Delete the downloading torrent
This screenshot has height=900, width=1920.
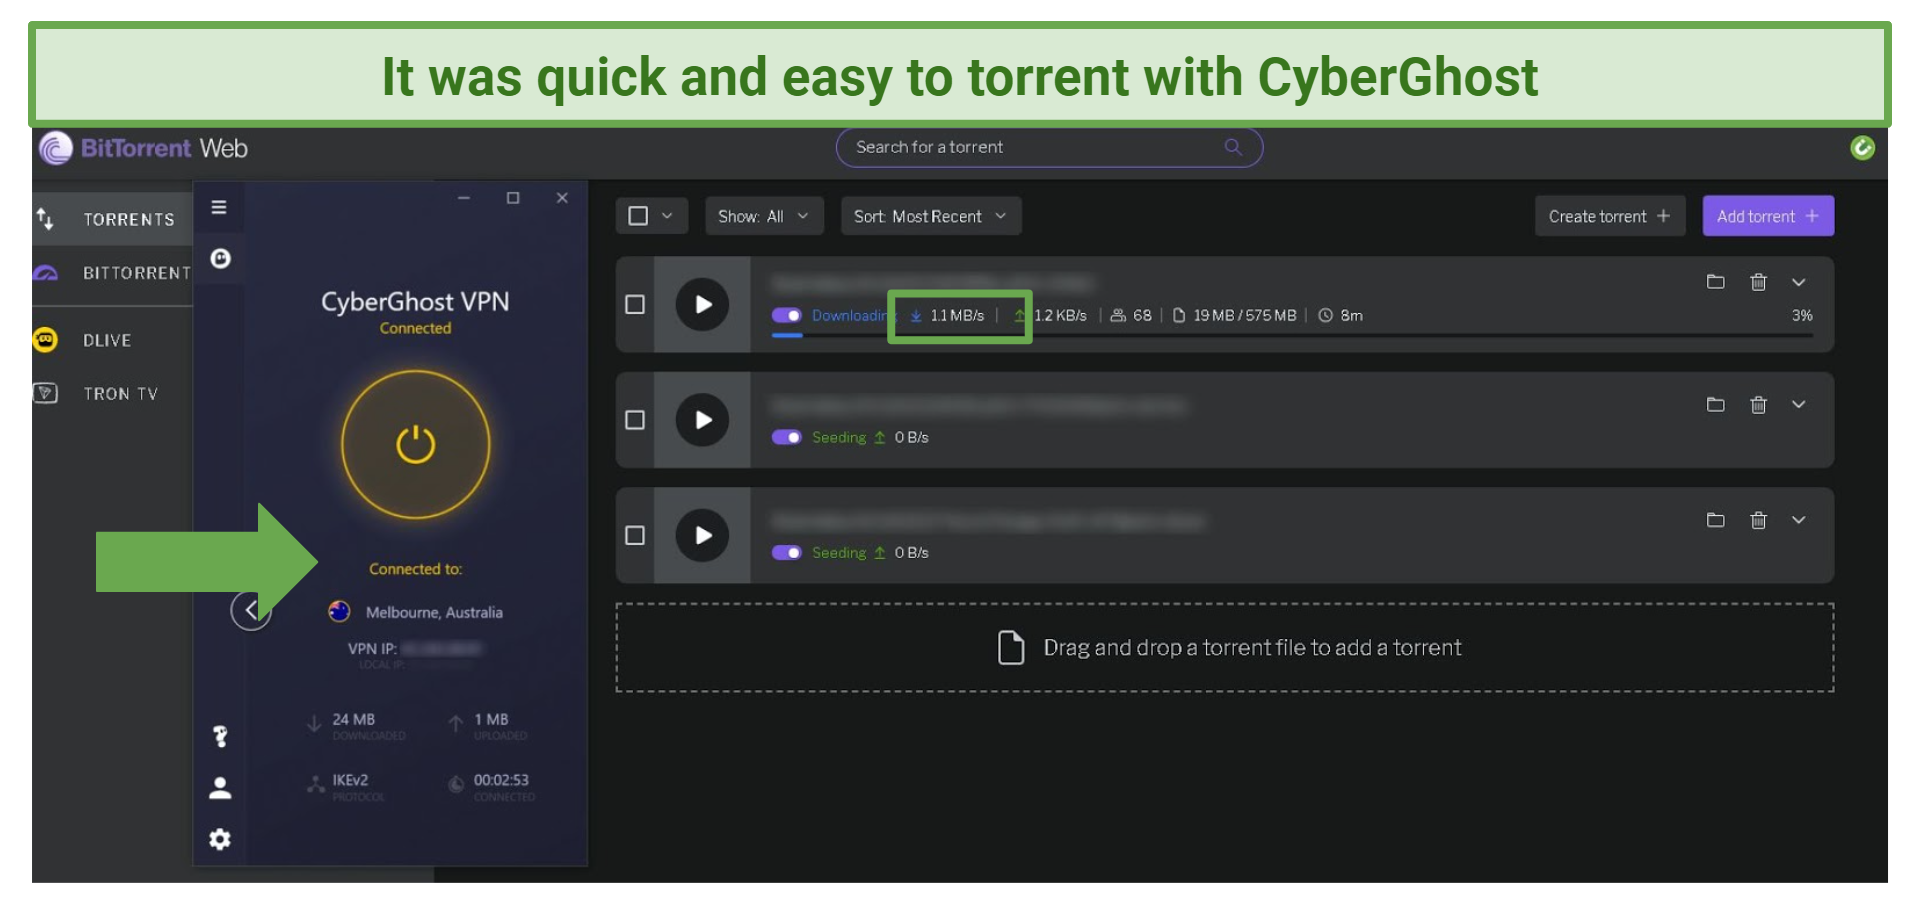click(x=1758, y=282)
